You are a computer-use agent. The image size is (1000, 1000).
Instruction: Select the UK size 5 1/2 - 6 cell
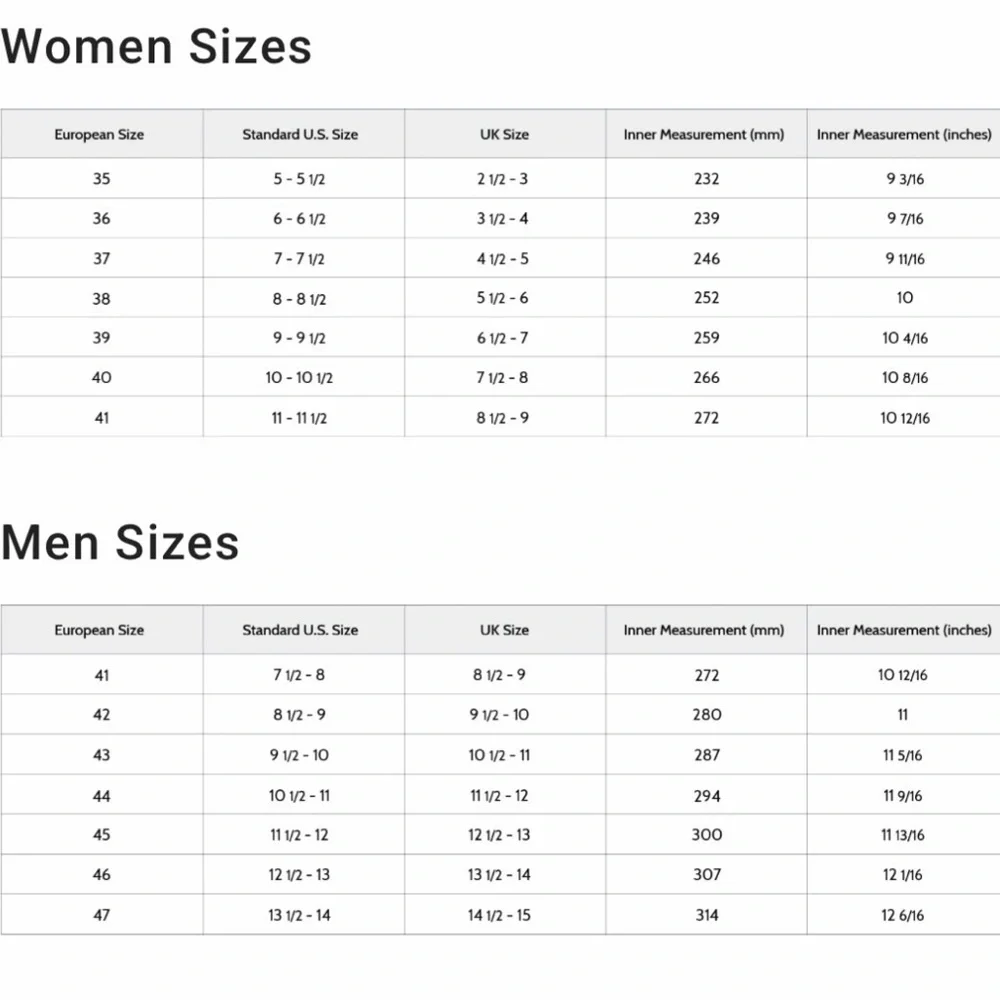pyautogui.click(x=503, y=298)
